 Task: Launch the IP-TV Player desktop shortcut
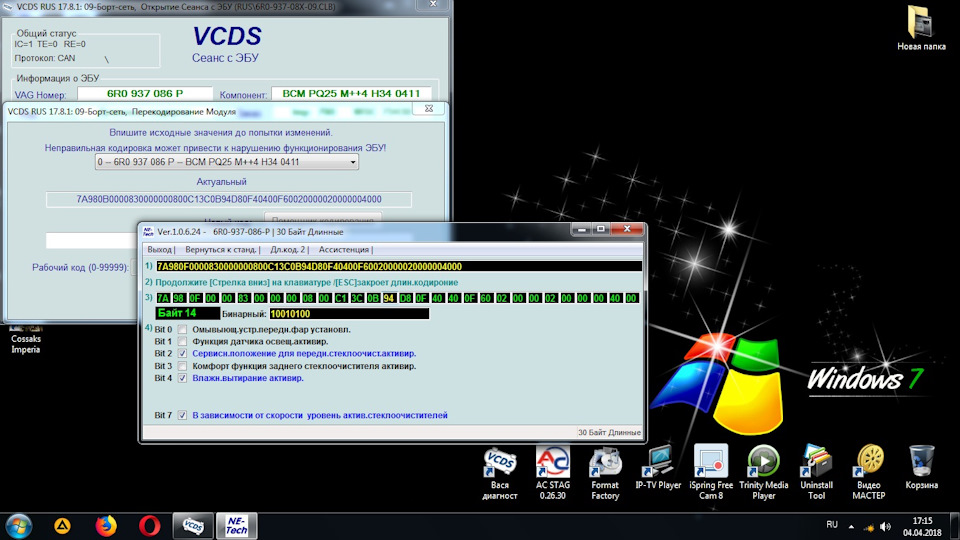click(658, 468)
